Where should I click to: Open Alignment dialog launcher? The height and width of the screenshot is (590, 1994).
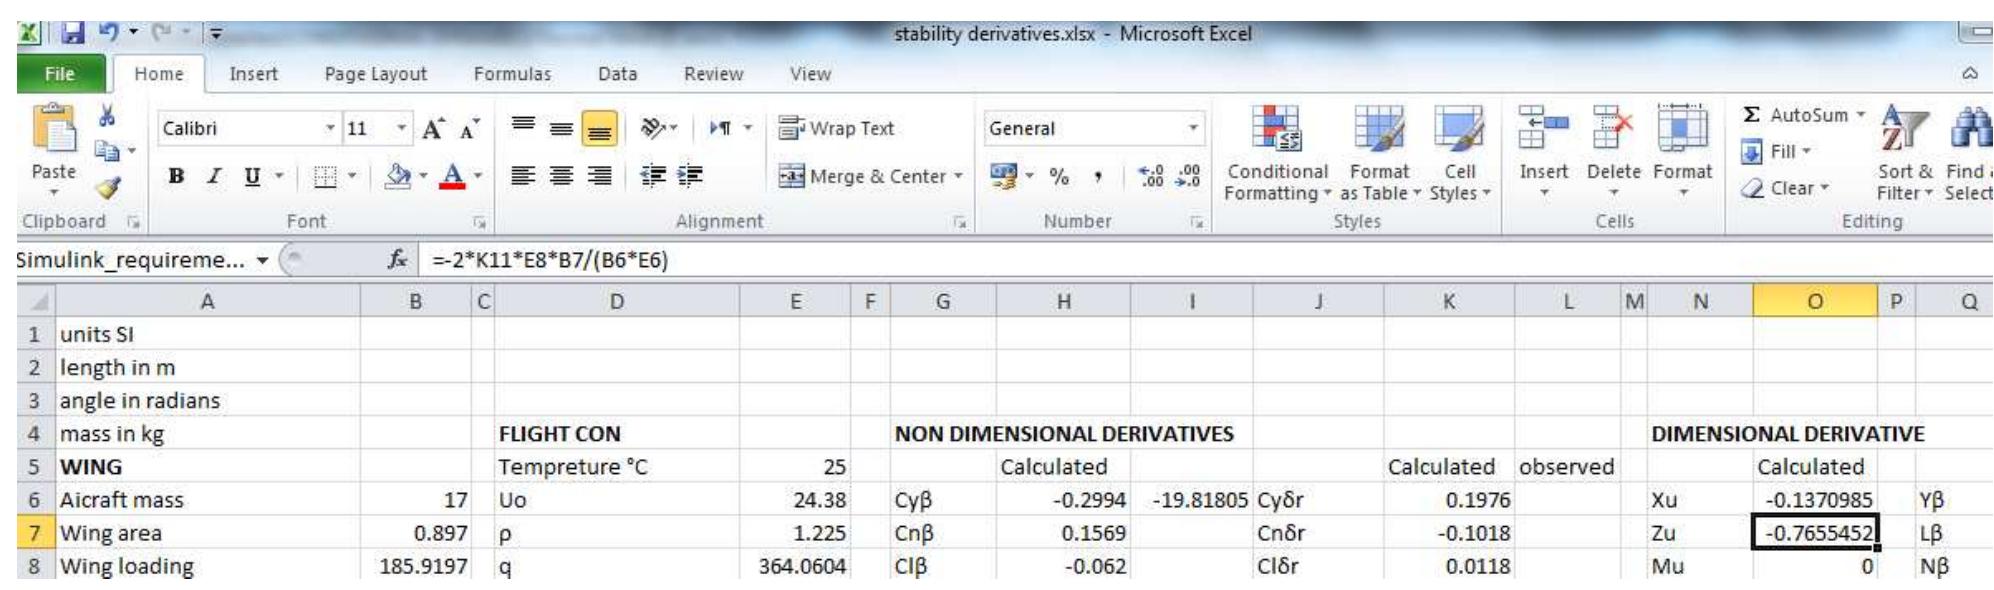(x=959, y=222)
